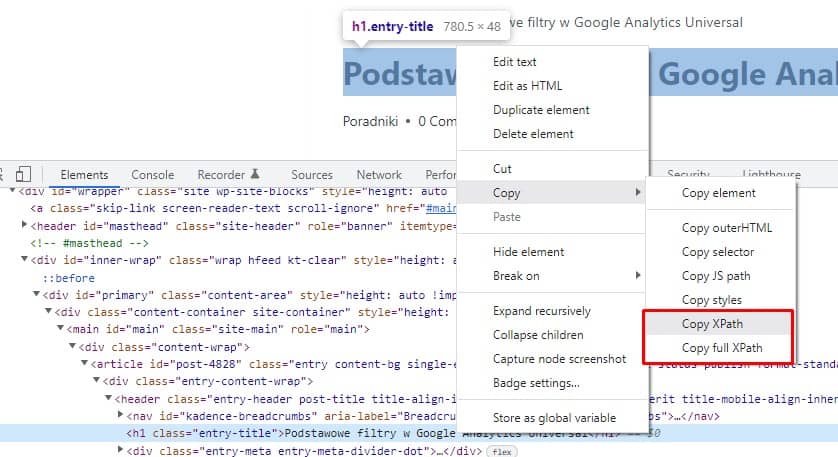Viewport: 838px width, 457px height.
Task: Collapse the div#primary content-area node
Action: click(x=37, y=295)
